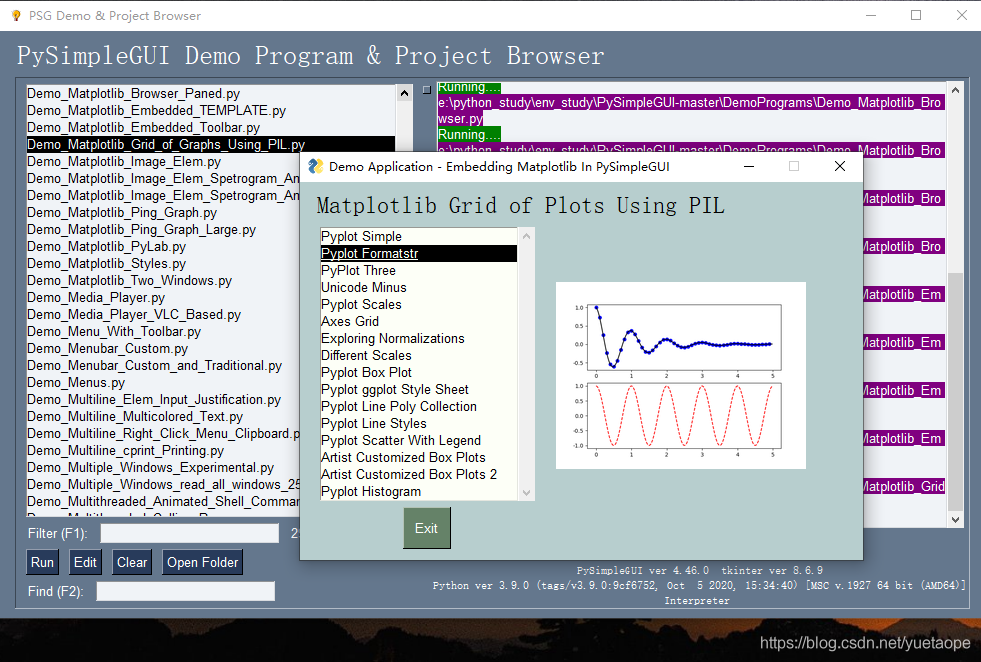Click the Clear button

click(x=132, y=563)
